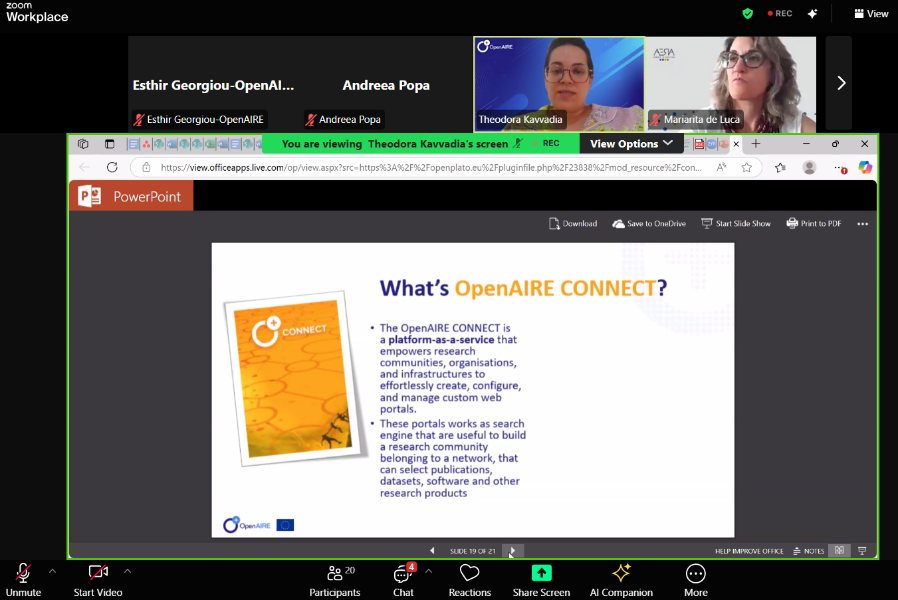
Task: Click 'You are viewing Theodora Kavvadia's screen' banner
Action: [x=395, y=144]
